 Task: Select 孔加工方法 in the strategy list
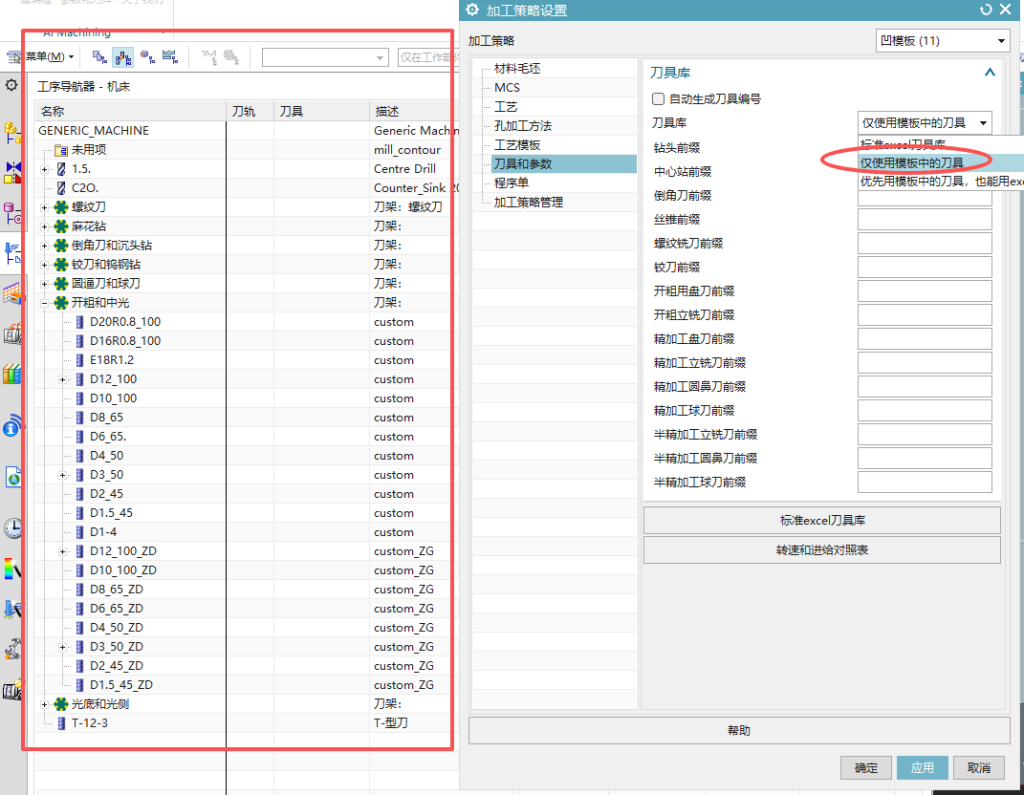(522, 125)
